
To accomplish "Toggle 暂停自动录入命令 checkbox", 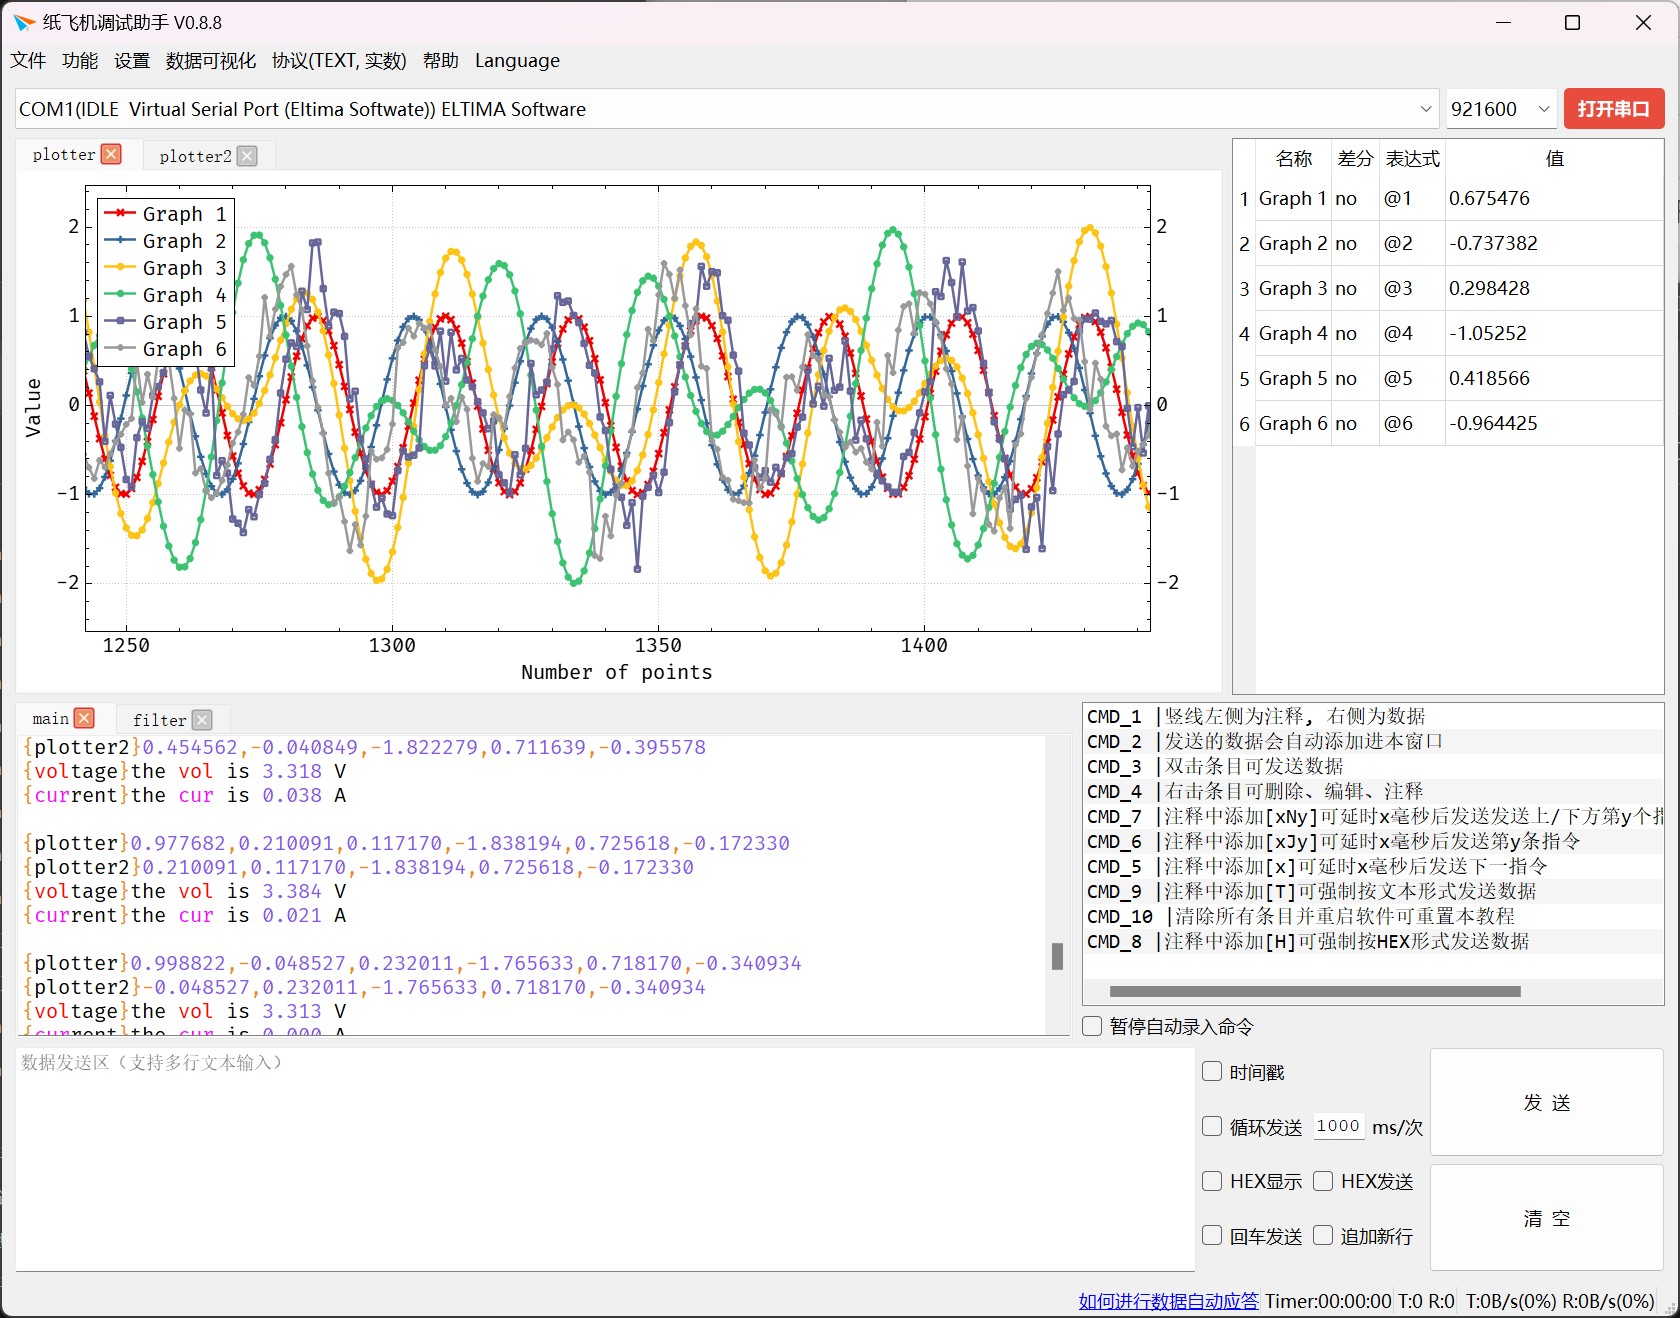I will pyautogui.click(x=1092, y=1026).
